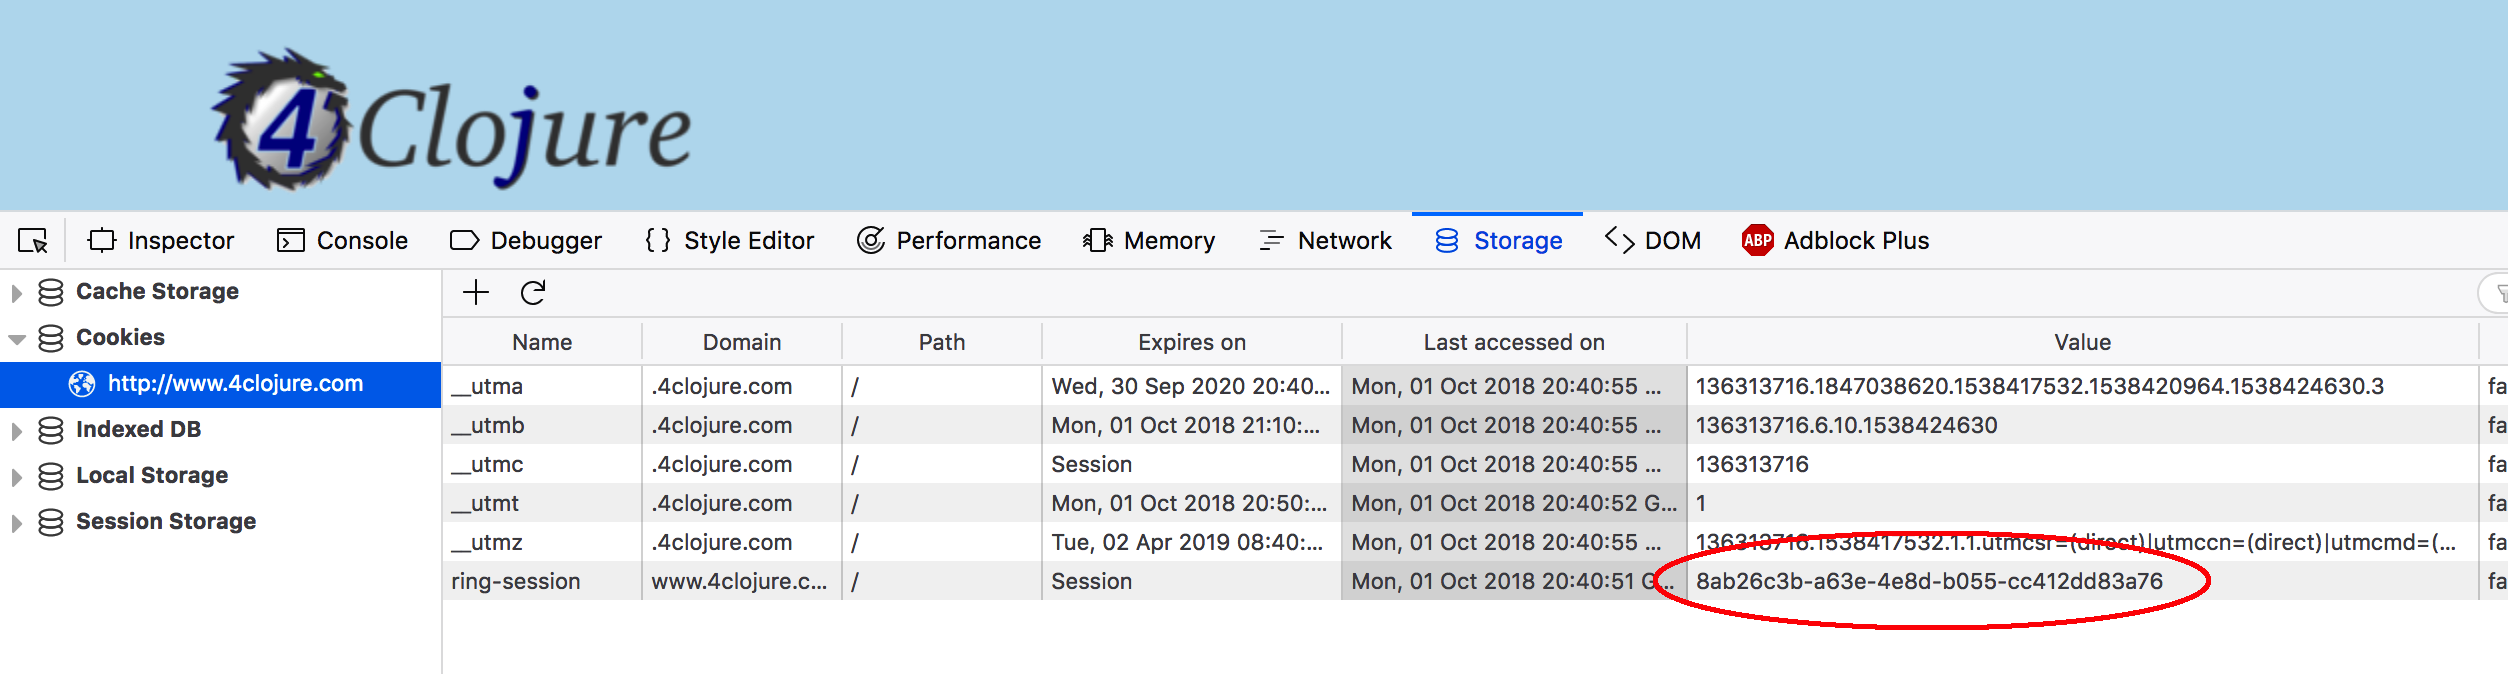The image size is (2508, 674).
Task: Switch to the Network tab
Action: coord(1325,241)
